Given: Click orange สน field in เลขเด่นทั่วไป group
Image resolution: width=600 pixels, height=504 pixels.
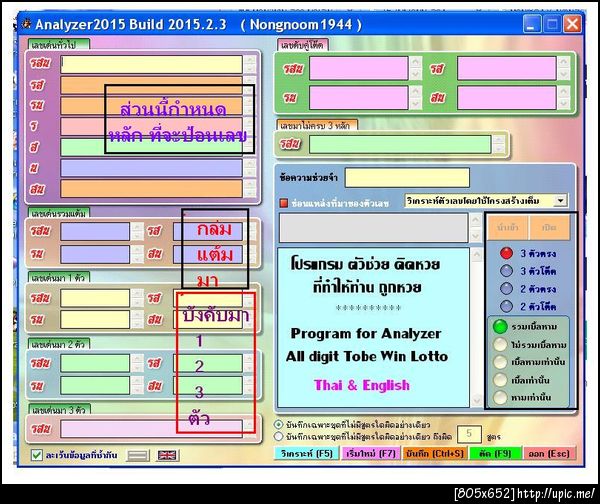Looking at the screenshot, I should tap(152, 189).
